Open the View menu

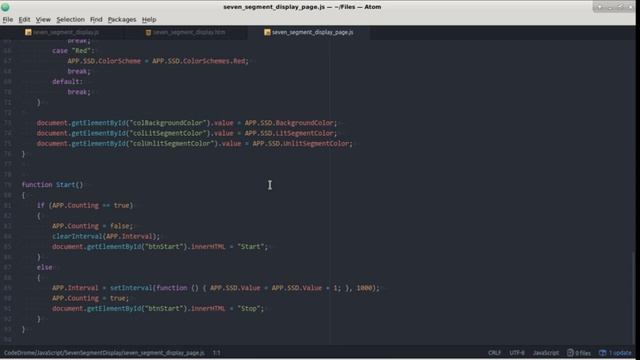[x=43, y=20]
